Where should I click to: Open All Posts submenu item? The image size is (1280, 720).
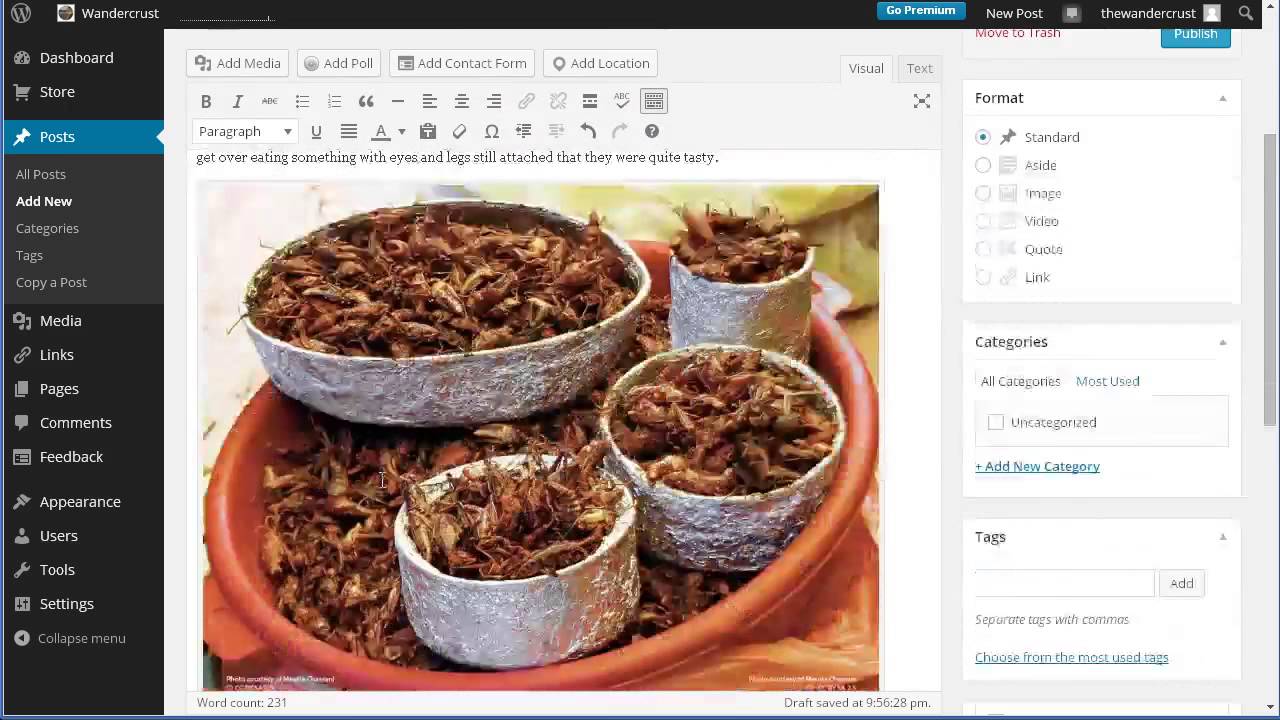click(41, 174)
